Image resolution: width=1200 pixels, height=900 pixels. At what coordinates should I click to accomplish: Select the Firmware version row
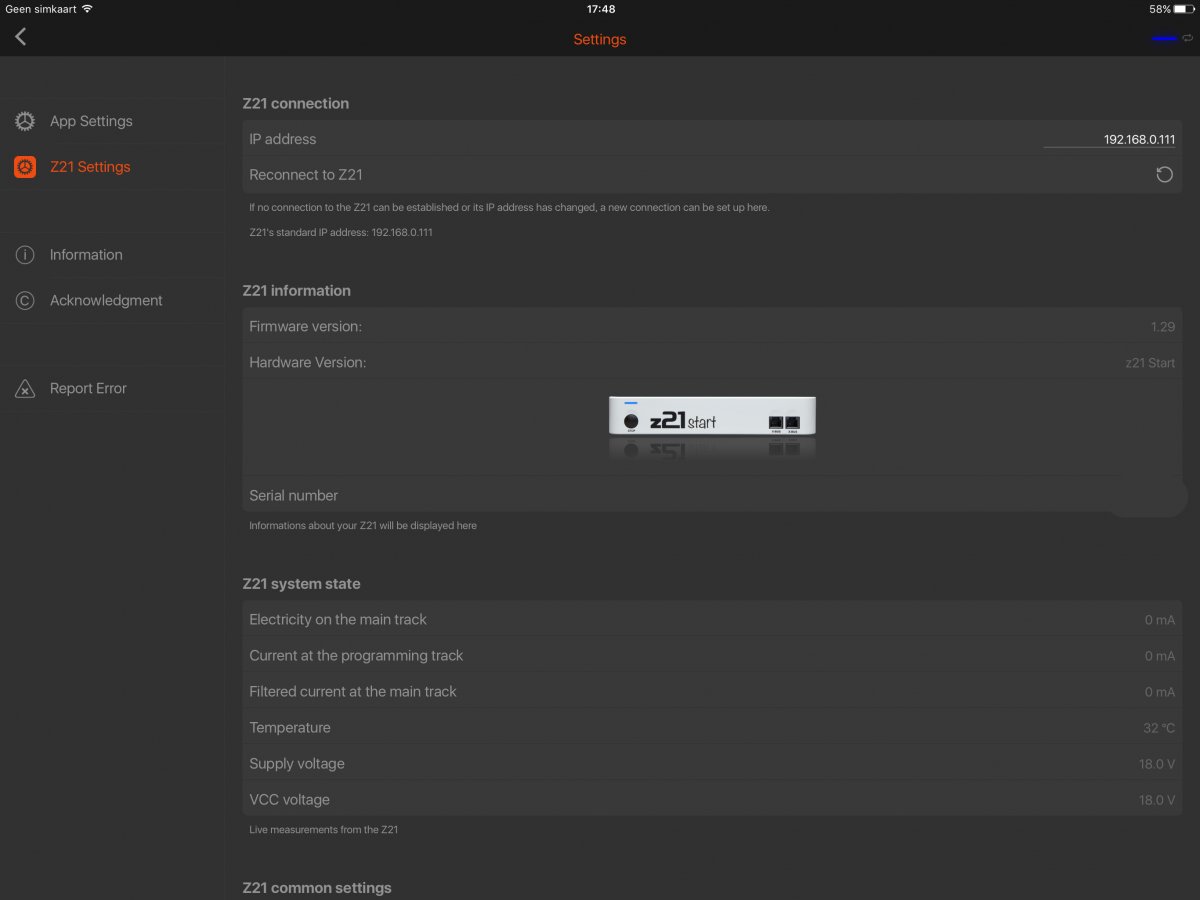712,327
